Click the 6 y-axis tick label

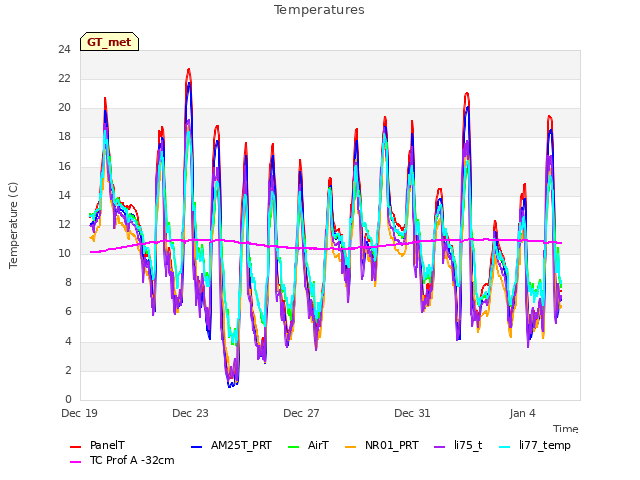[68, 312]
